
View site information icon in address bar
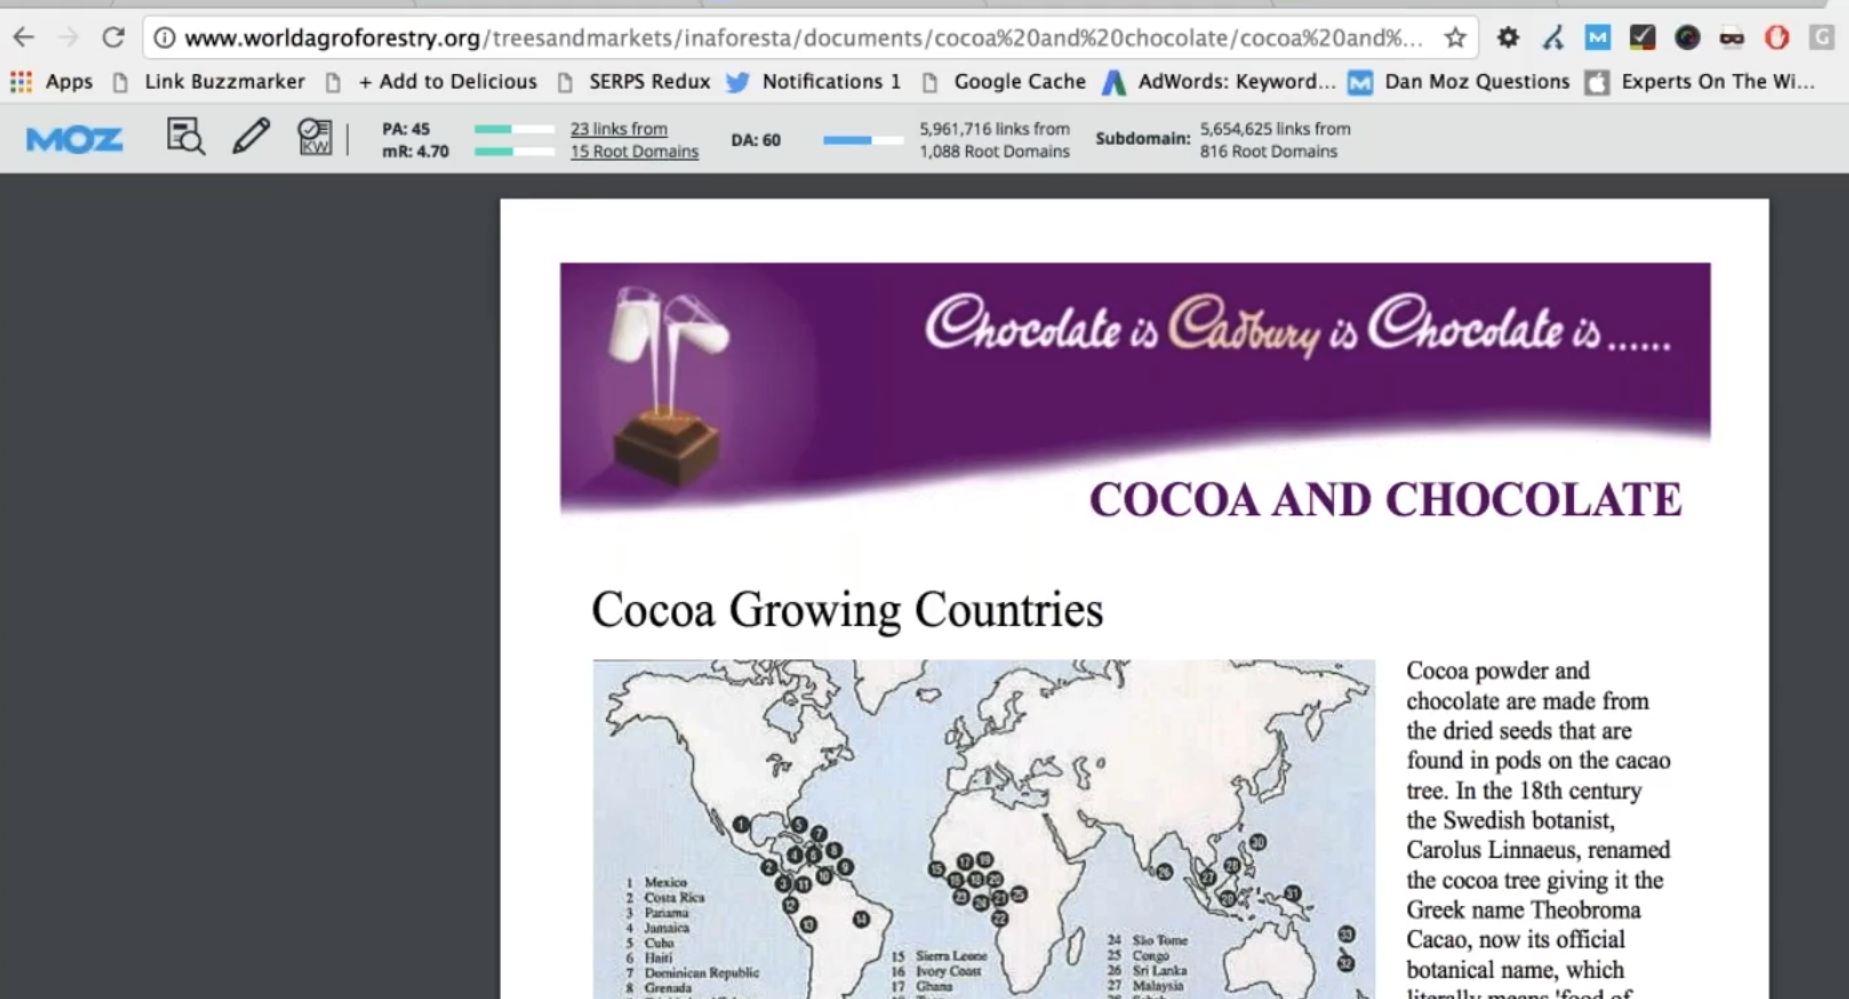[165, 38]
